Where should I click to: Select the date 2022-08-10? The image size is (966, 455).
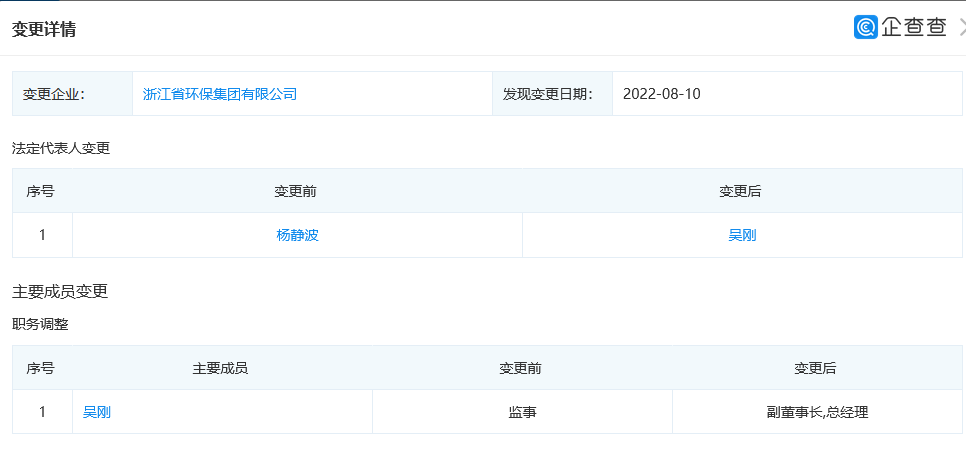point(662,94)
